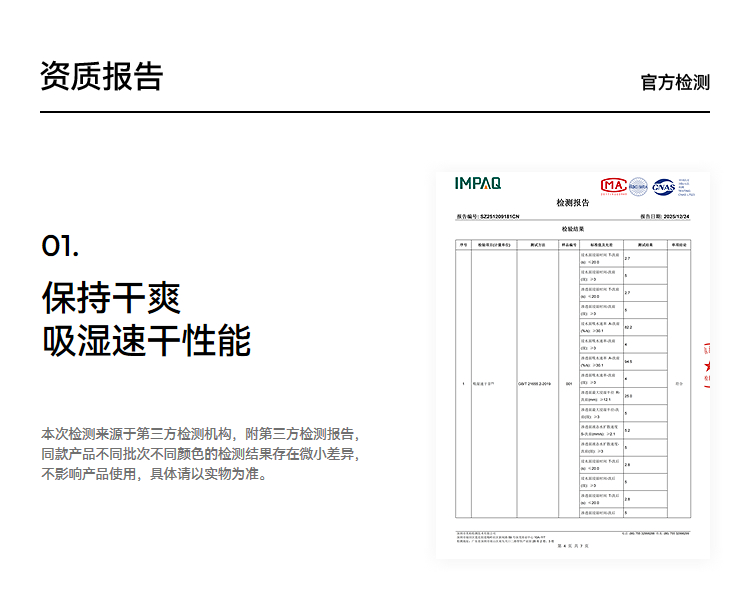Image resolution: width=750 pixels, height=594 pixels.
Task: Click the report date 2025/12/24
Action: coord(676,217)
